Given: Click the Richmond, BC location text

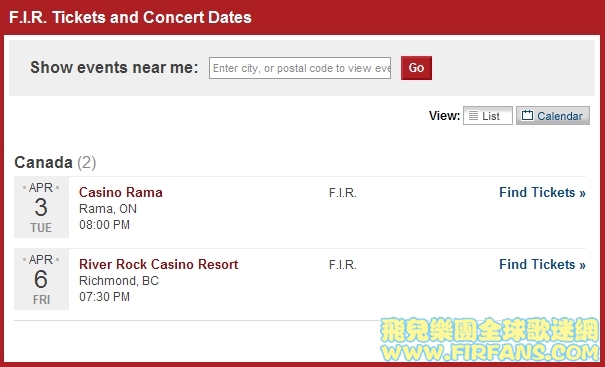Looking at the screenshot, I should pyautogui.click(x=119, y=281).
